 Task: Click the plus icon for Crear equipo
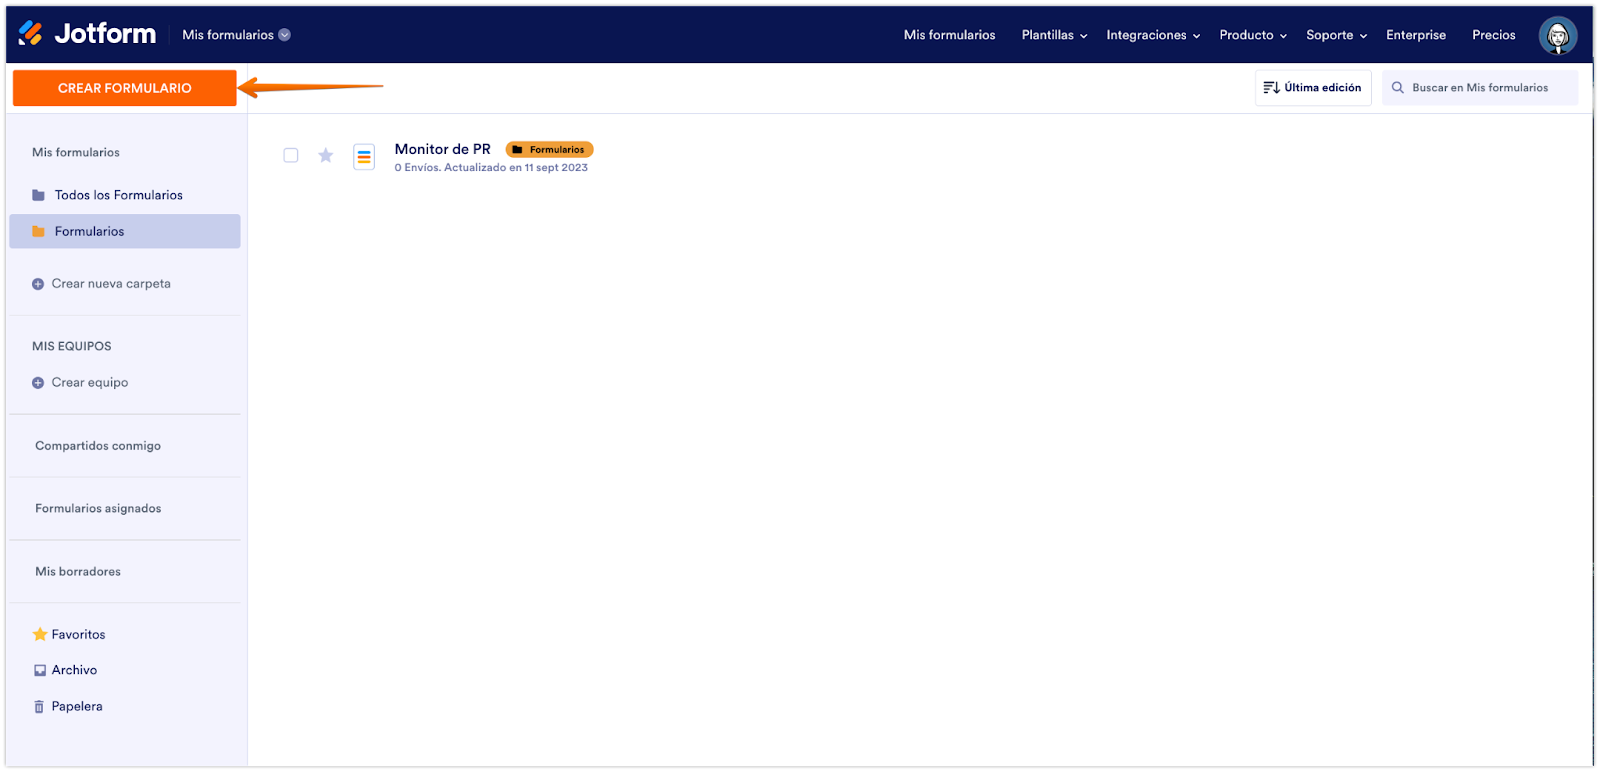(38, 382)
